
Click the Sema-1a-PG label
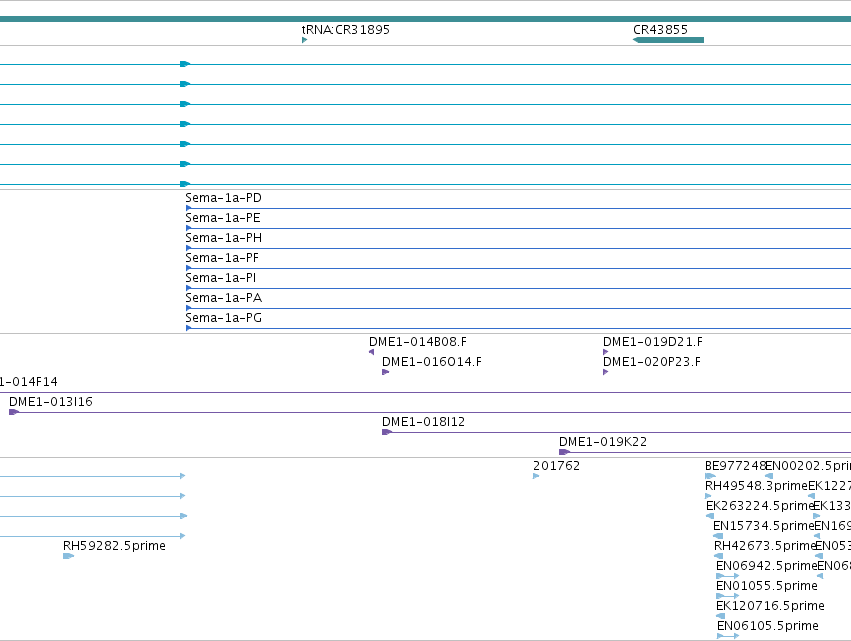click(223, 318)
